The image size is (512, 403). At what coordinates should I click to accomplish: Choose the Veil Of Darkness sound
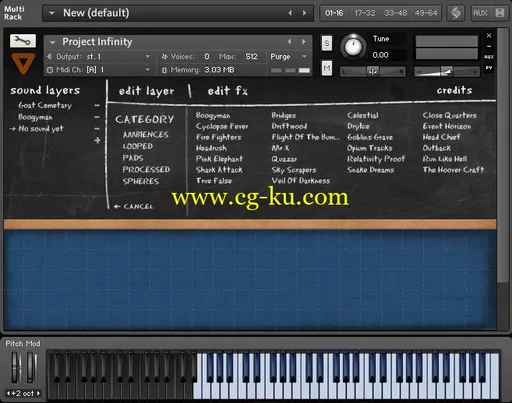(x=301, y=181)
